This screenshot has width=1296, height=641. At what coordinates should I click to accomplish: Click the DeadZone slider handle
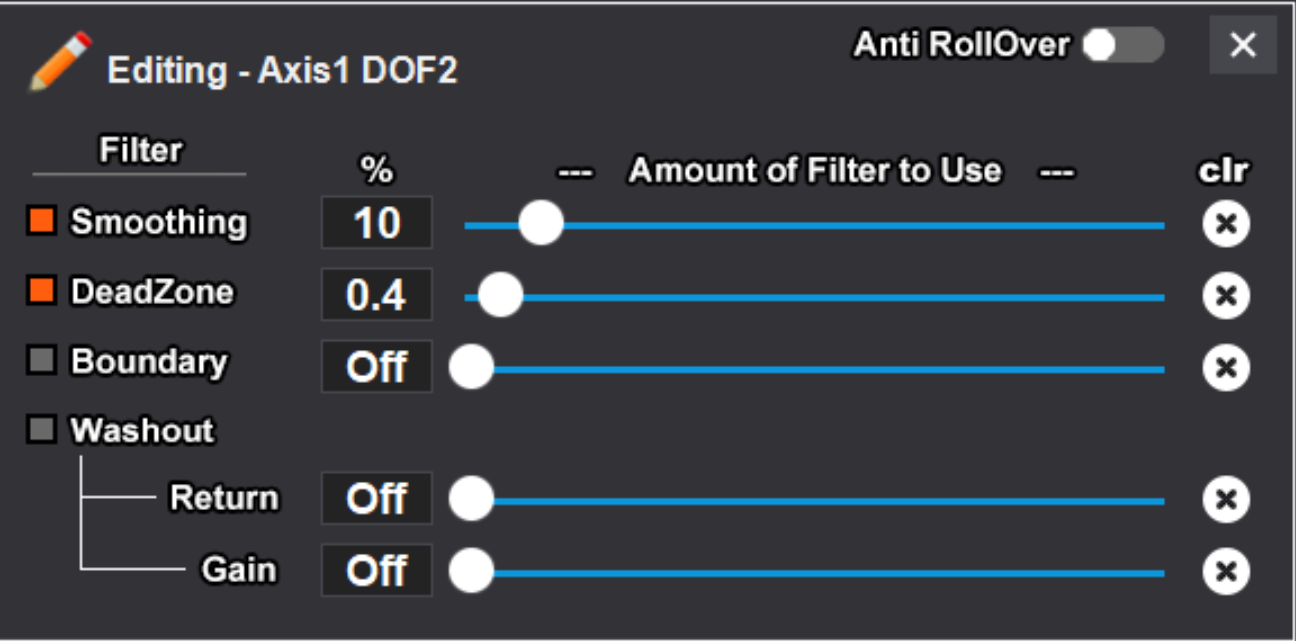(500, 296)
